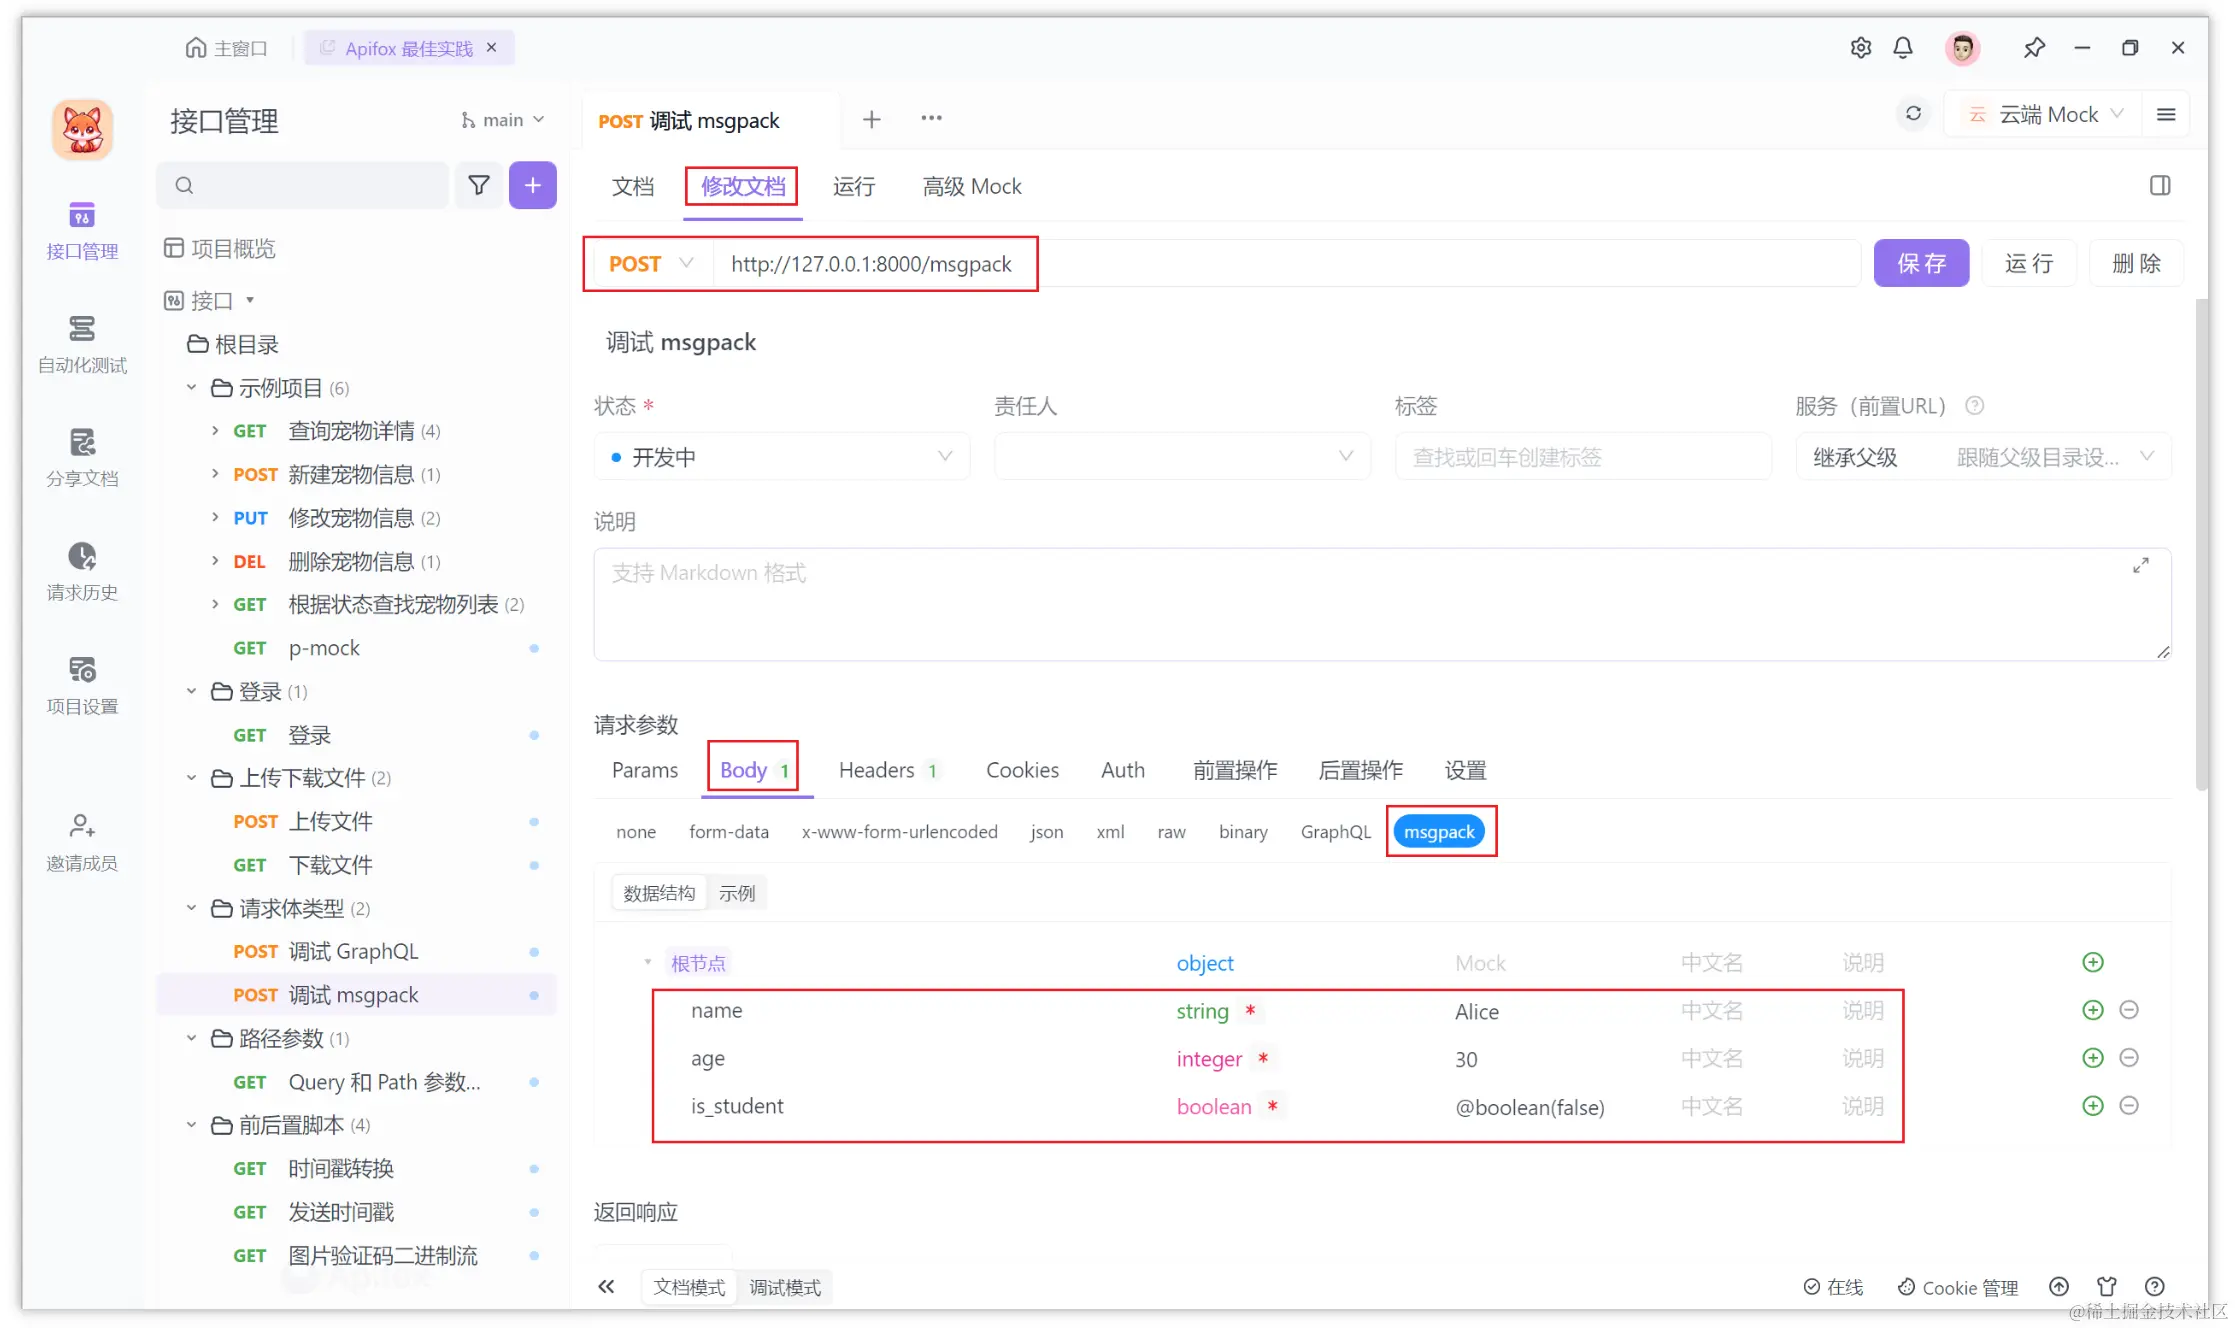Screen dimensions: 2235x1328
Task: Open the 开发中 status dropdown
Action: click(x=782, y=456)
